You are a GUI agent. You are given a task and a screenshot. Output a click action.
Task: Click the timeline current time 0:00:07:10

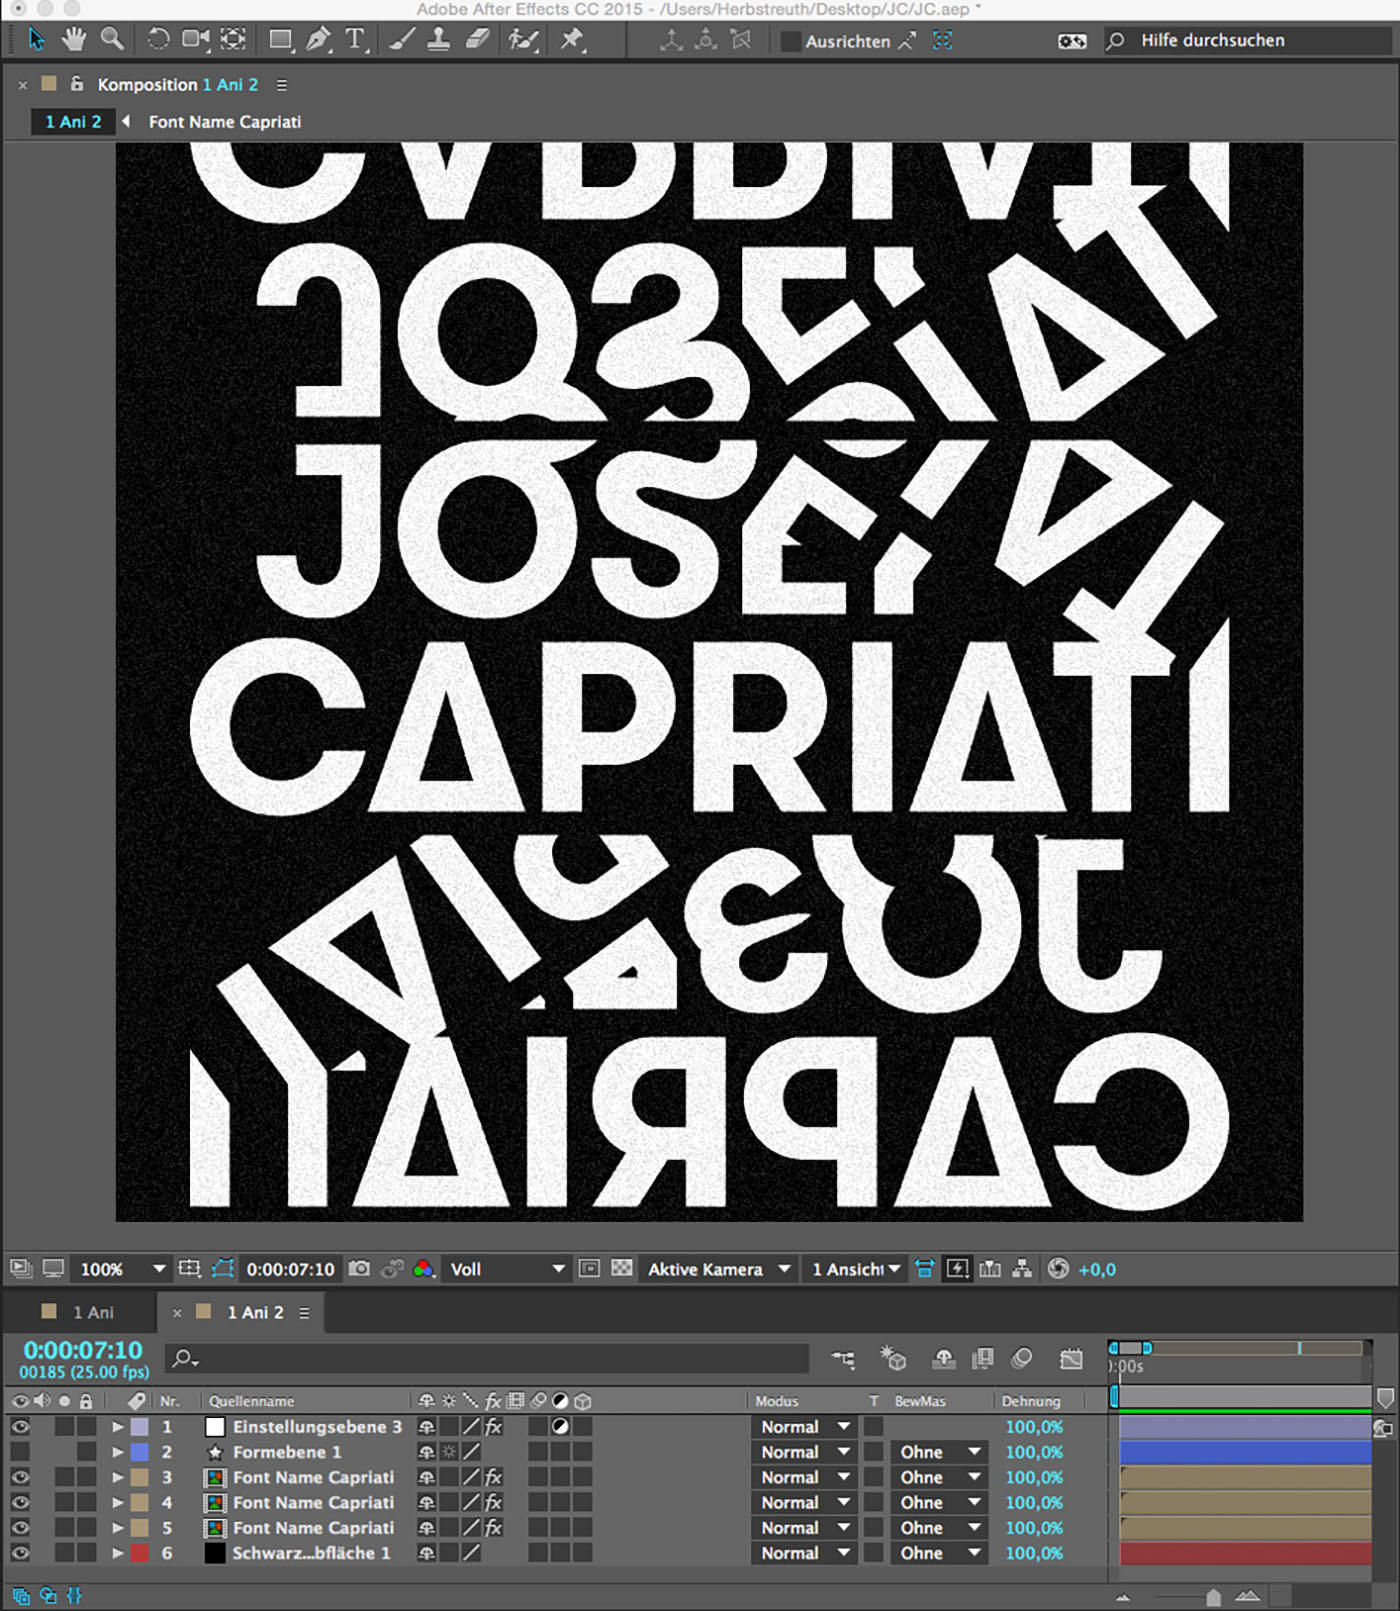tap(83, 1350)
